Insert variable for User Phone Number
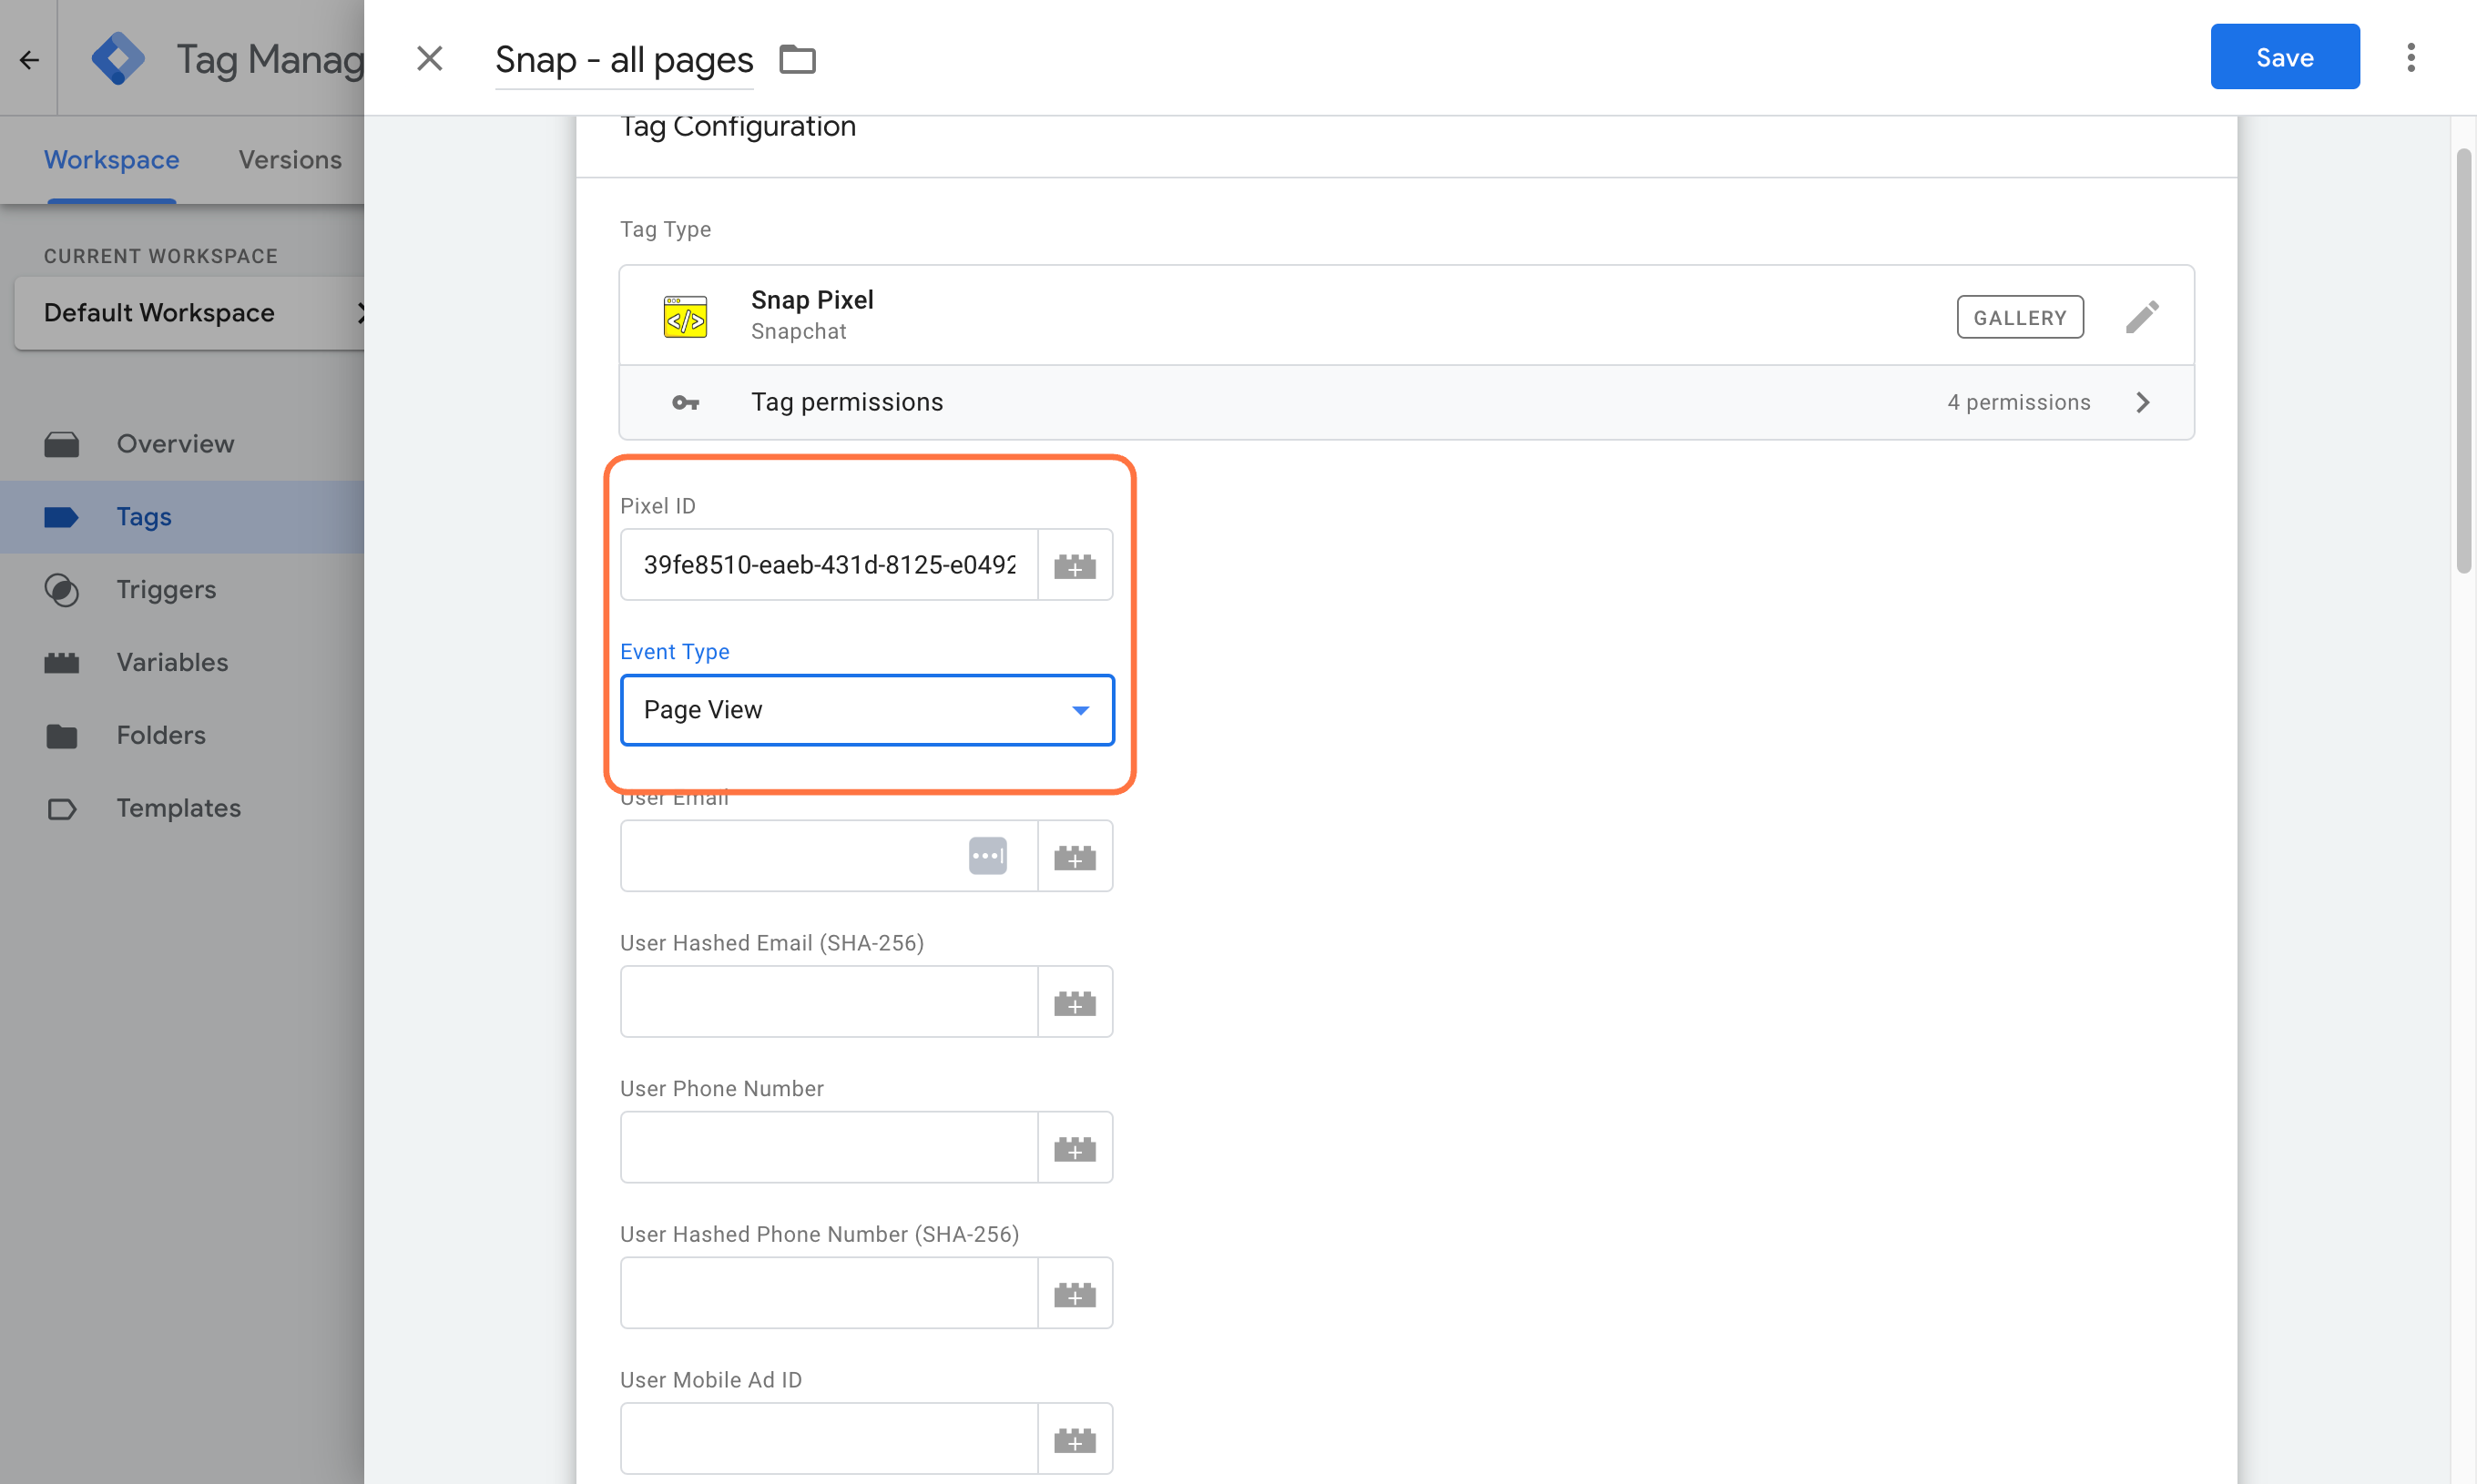The image size is (2477, 1484). 1075,1147
